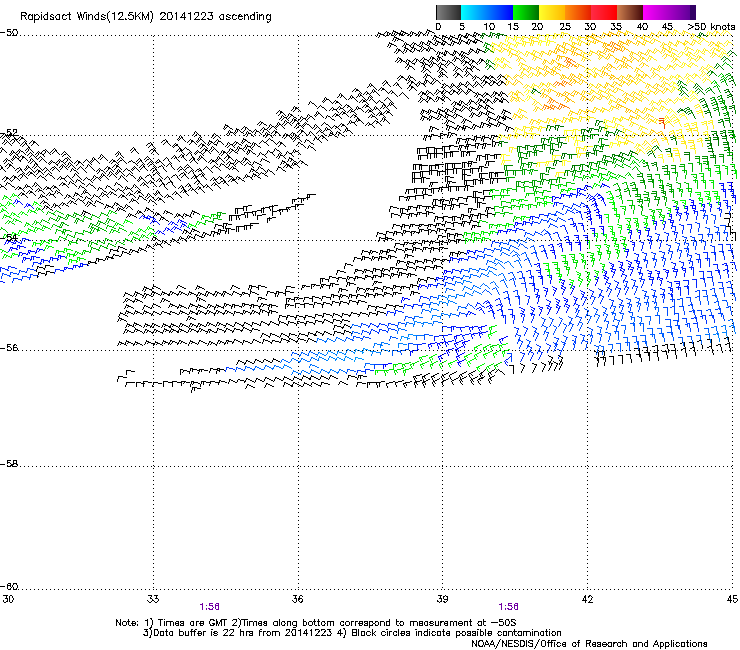Screen dimensions: 740x650
Task: Click the legend label '25'
Action: point(565,26)
